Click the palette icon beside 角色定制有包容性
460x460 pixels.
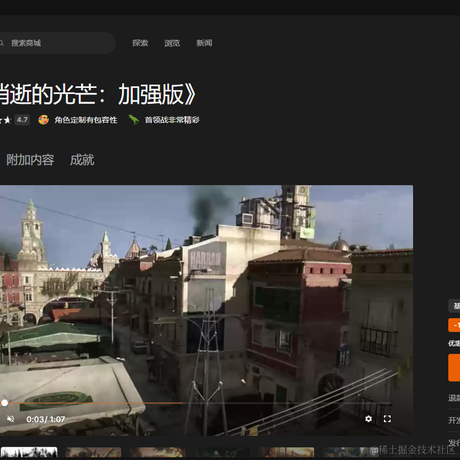tap(43, 120)
